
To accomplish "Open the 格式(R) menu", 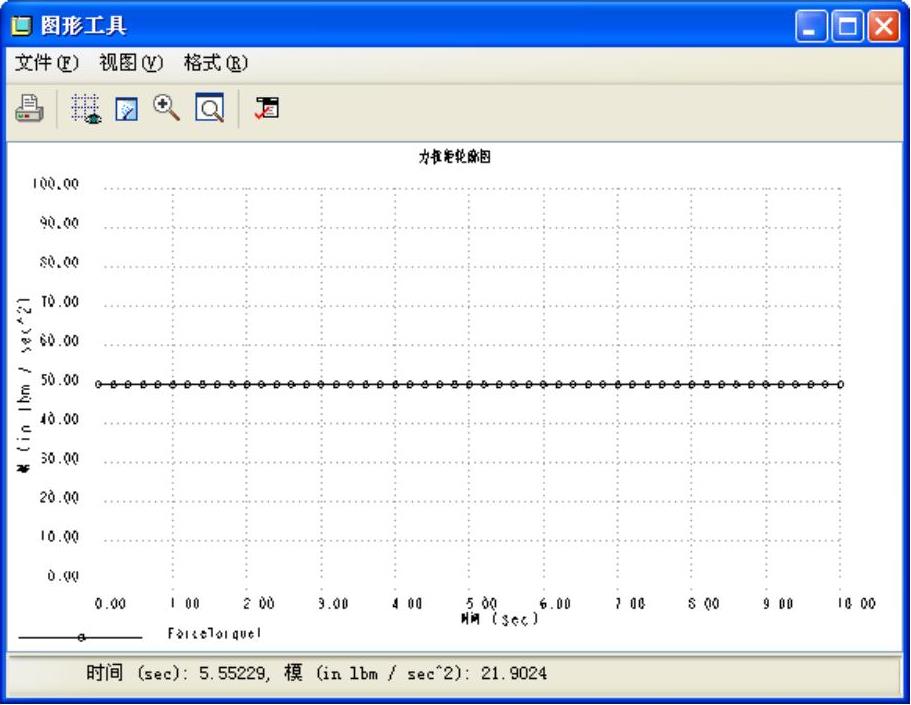I will [x=216, y=63].
